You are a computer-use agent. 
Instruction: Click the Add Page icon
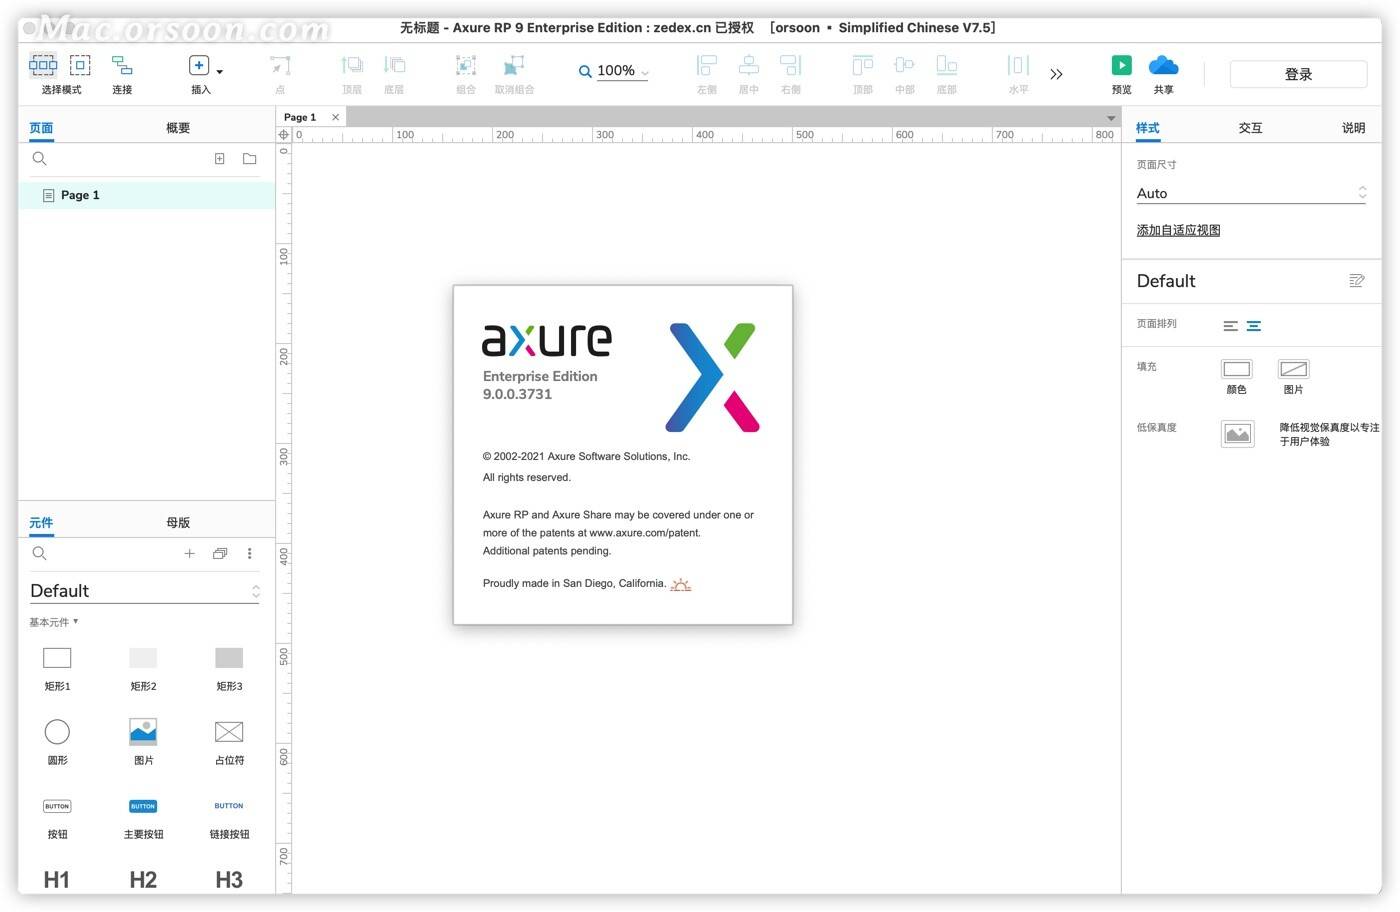[220, 159]
